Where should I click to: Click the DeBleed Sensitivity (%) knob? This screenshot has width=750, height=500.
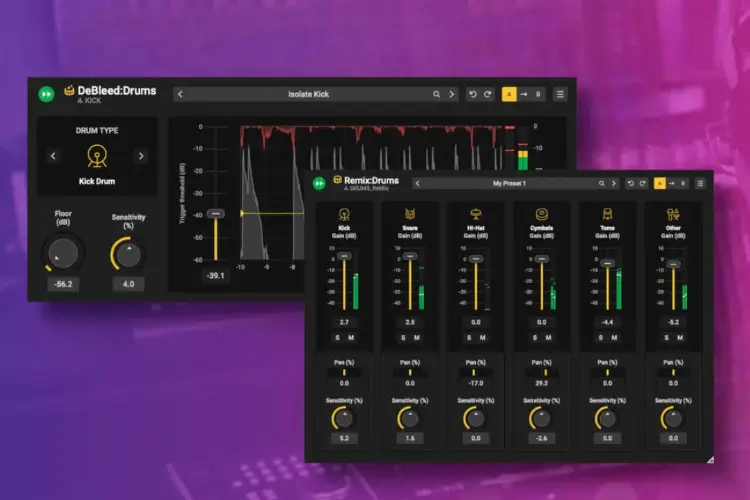click(x=128, y=255)
